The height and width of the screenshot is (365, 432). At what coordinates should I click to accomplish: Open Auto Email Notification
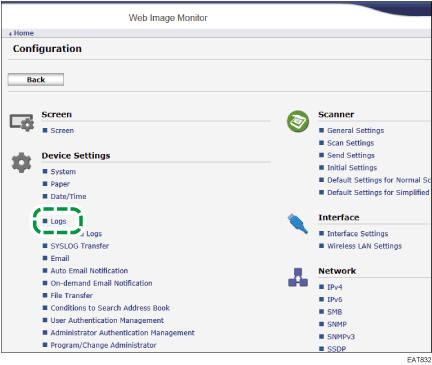(x=89, y=271)
